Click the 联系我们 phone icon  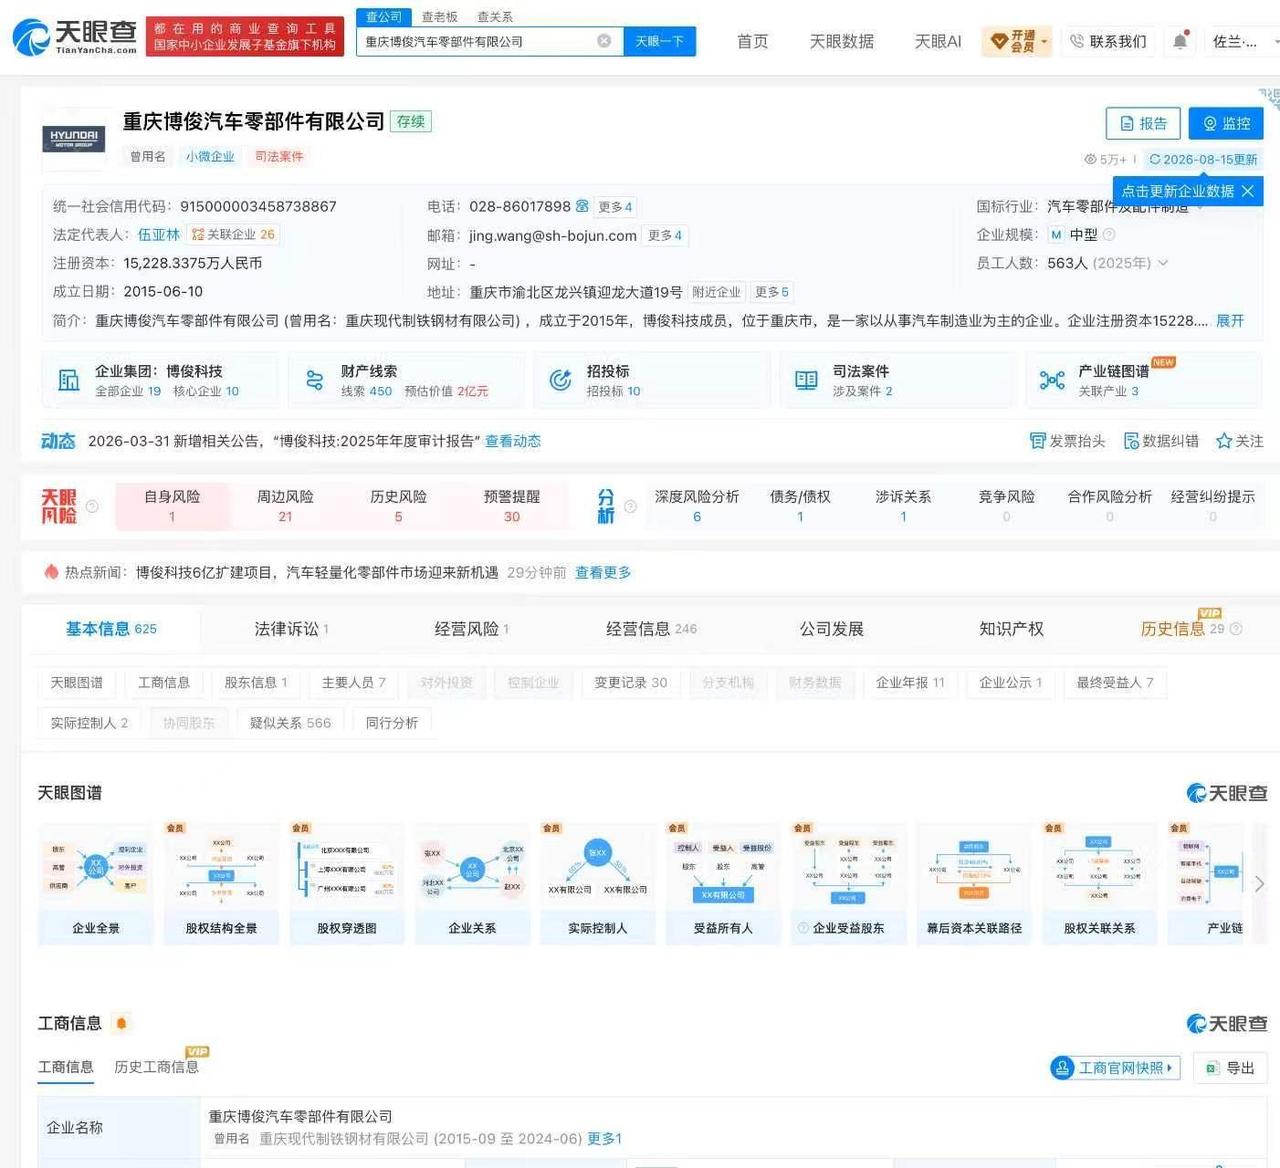pyautogui.click(x=1077, y=41)
